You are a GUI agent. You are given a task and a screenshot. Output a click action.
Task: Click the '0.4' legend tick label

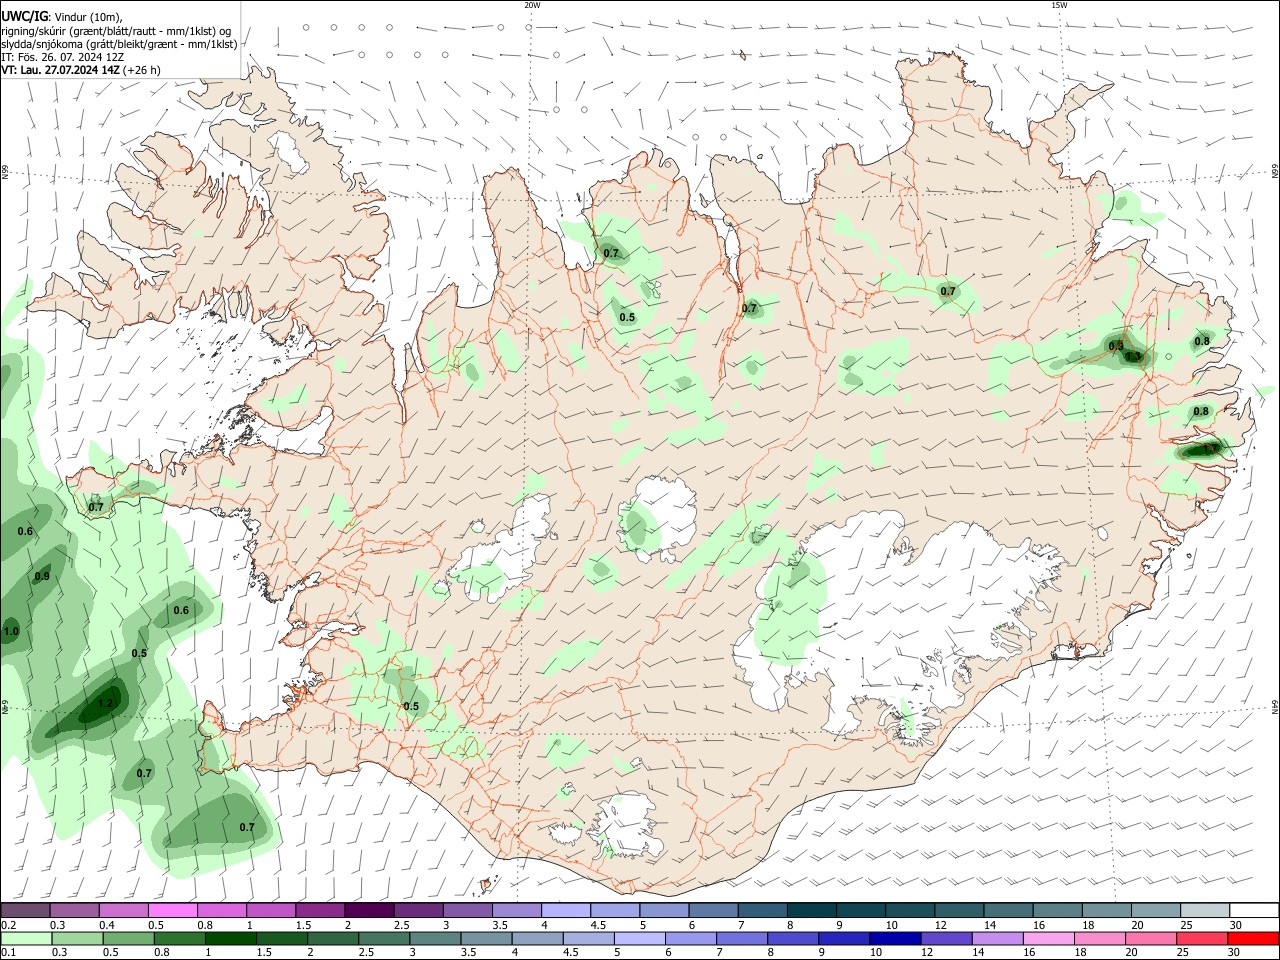tap(107, 925)
